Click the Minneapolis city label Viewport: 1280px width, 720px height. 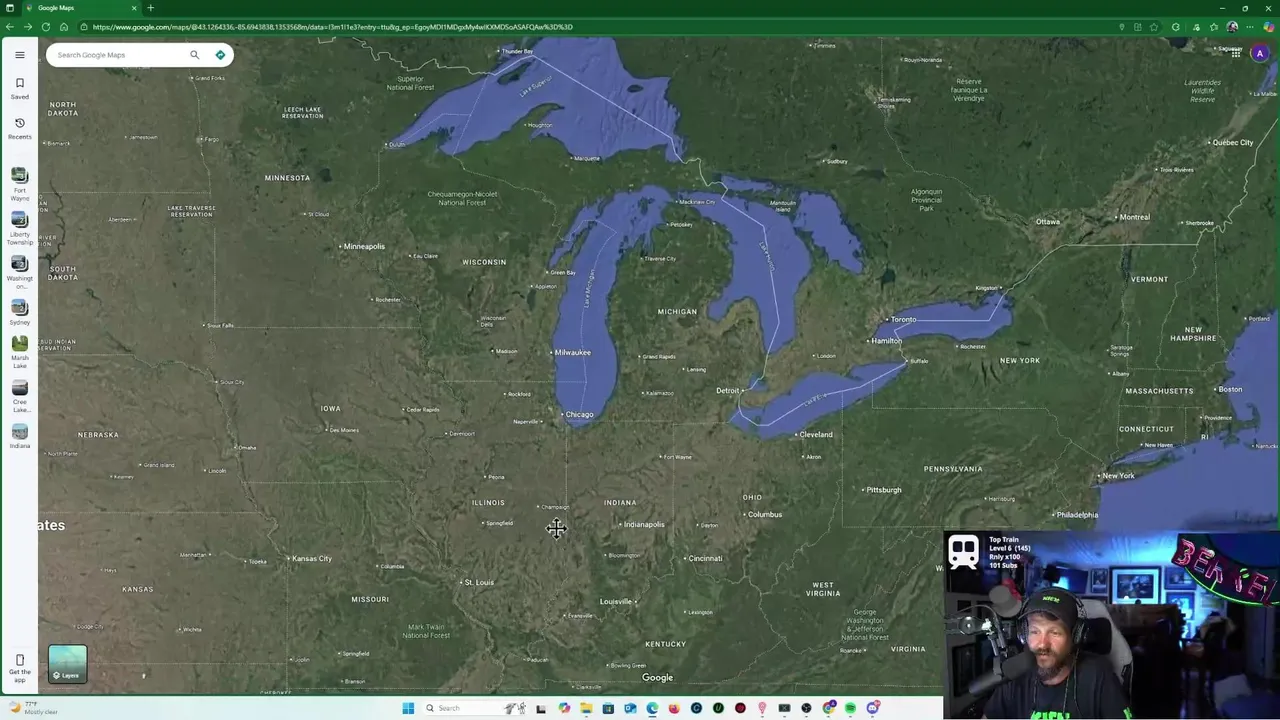pos(364,246)
